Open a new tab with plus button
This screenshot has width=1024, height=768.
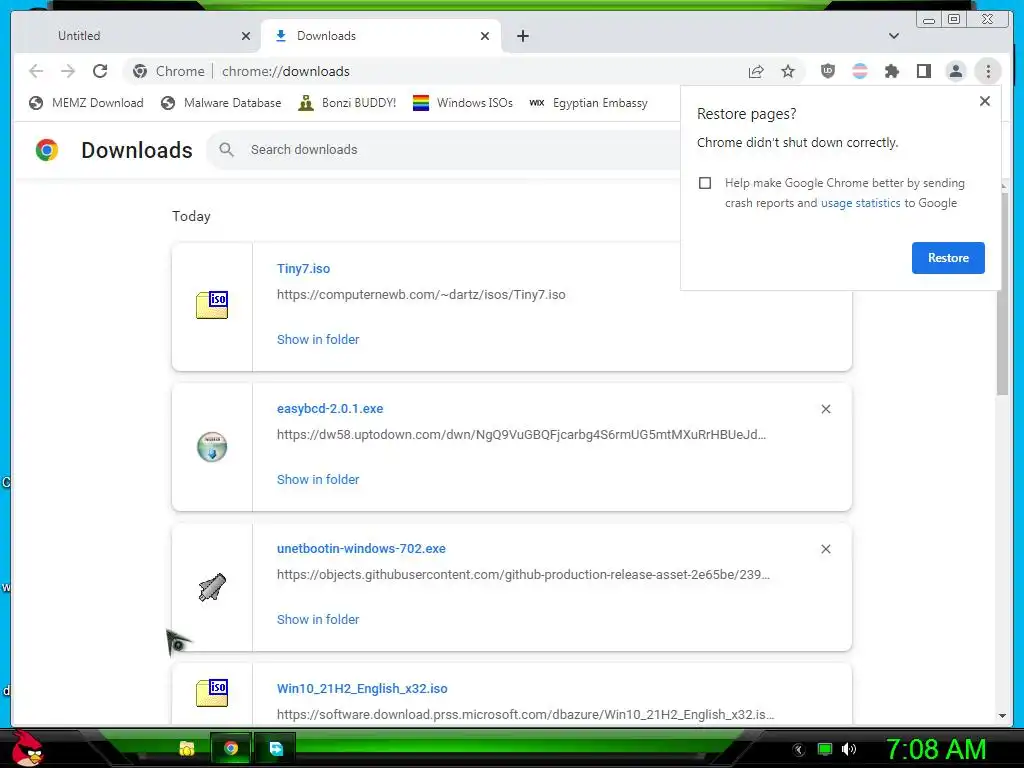click(x=522, y=36)
